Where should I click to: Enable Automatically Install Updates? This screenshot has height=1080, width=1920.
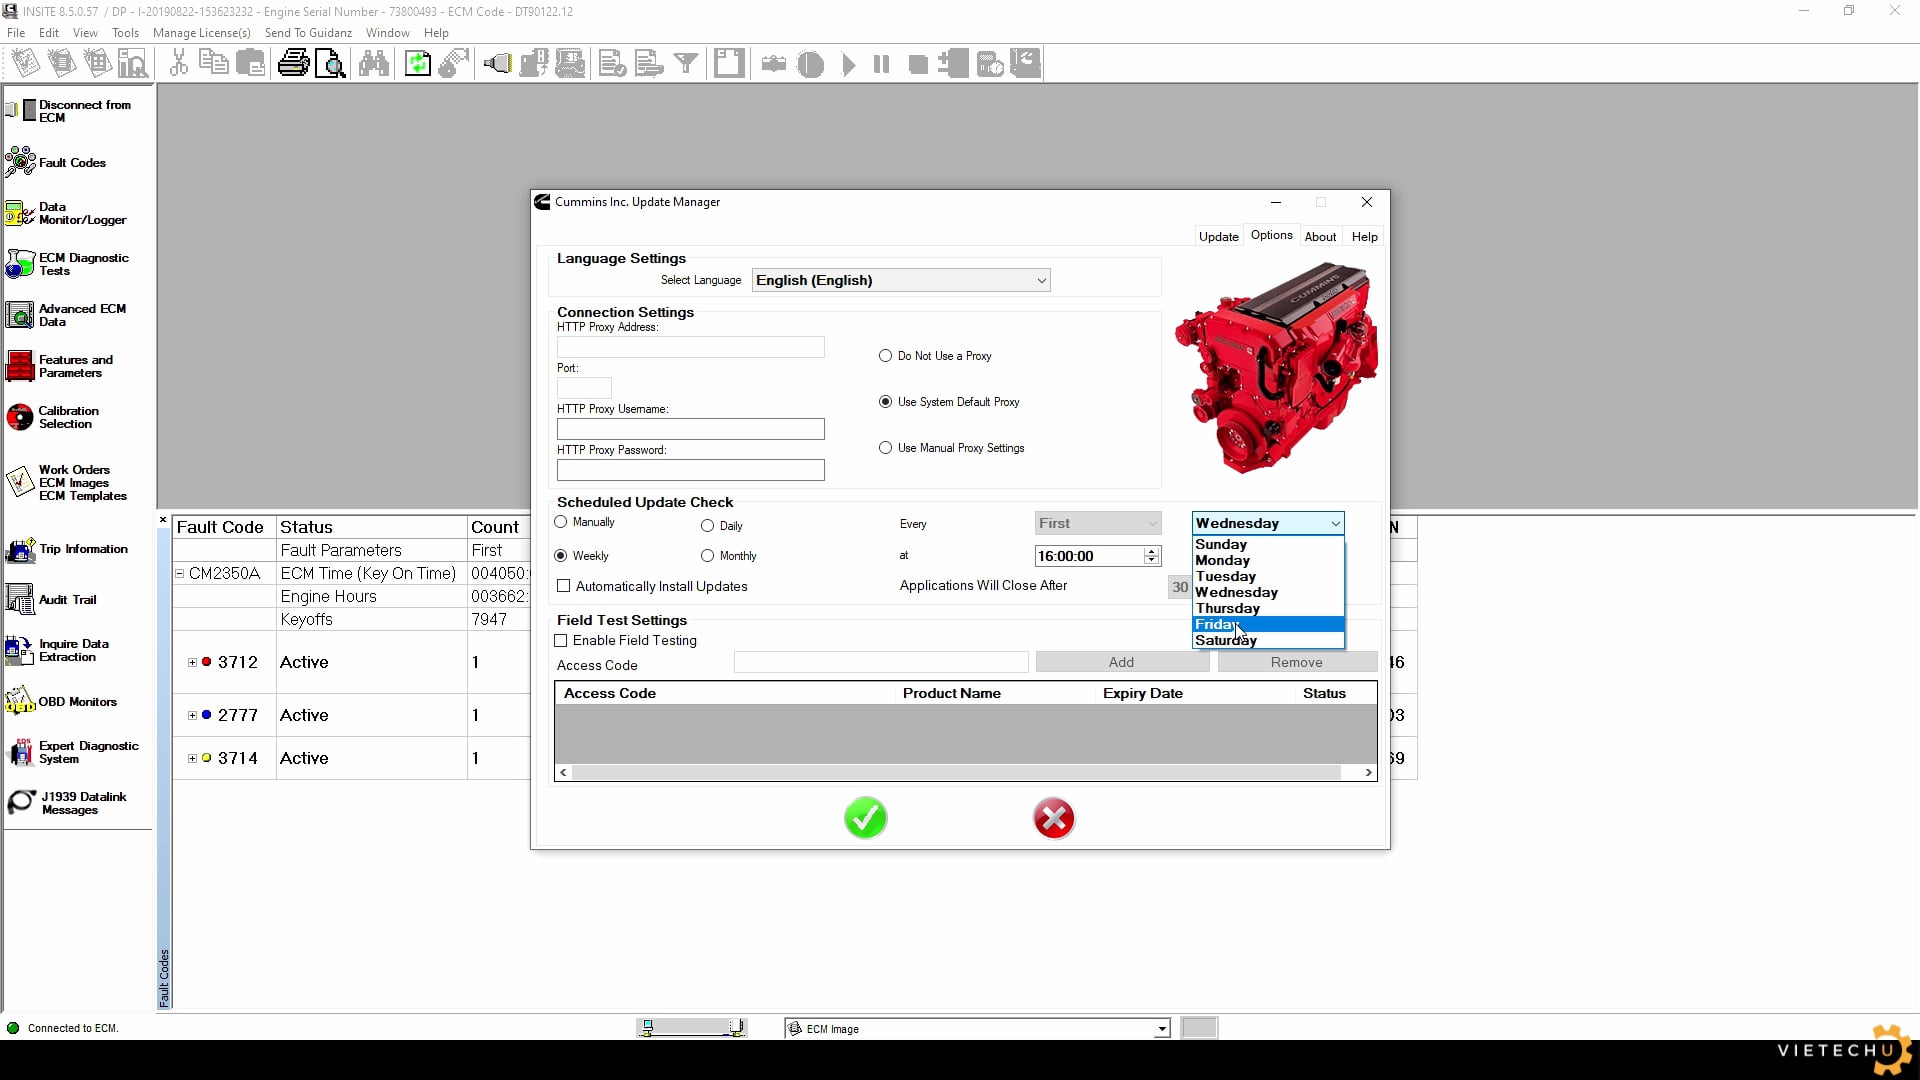[563, 586]
